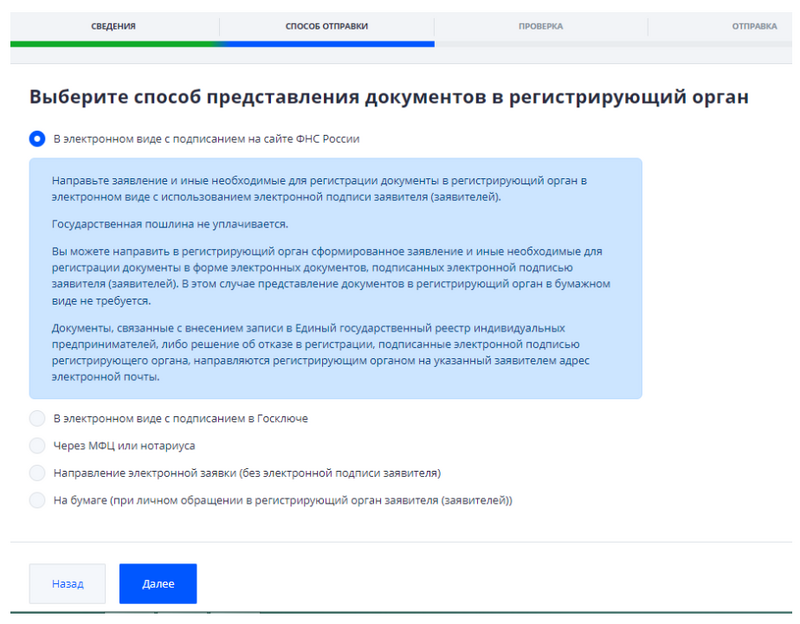800x624 pixels.
Task: Click the page heading 'Выберите способ представления документов'
Action: 389,96
